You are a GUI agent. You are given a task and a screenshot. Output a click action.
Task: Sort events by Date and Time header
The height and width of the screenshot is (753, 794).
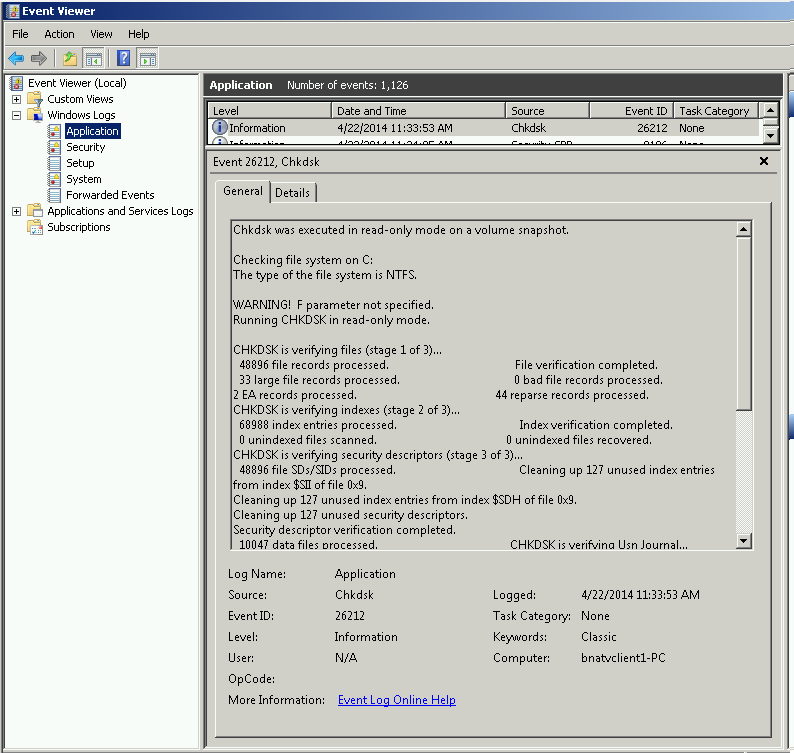418,110
